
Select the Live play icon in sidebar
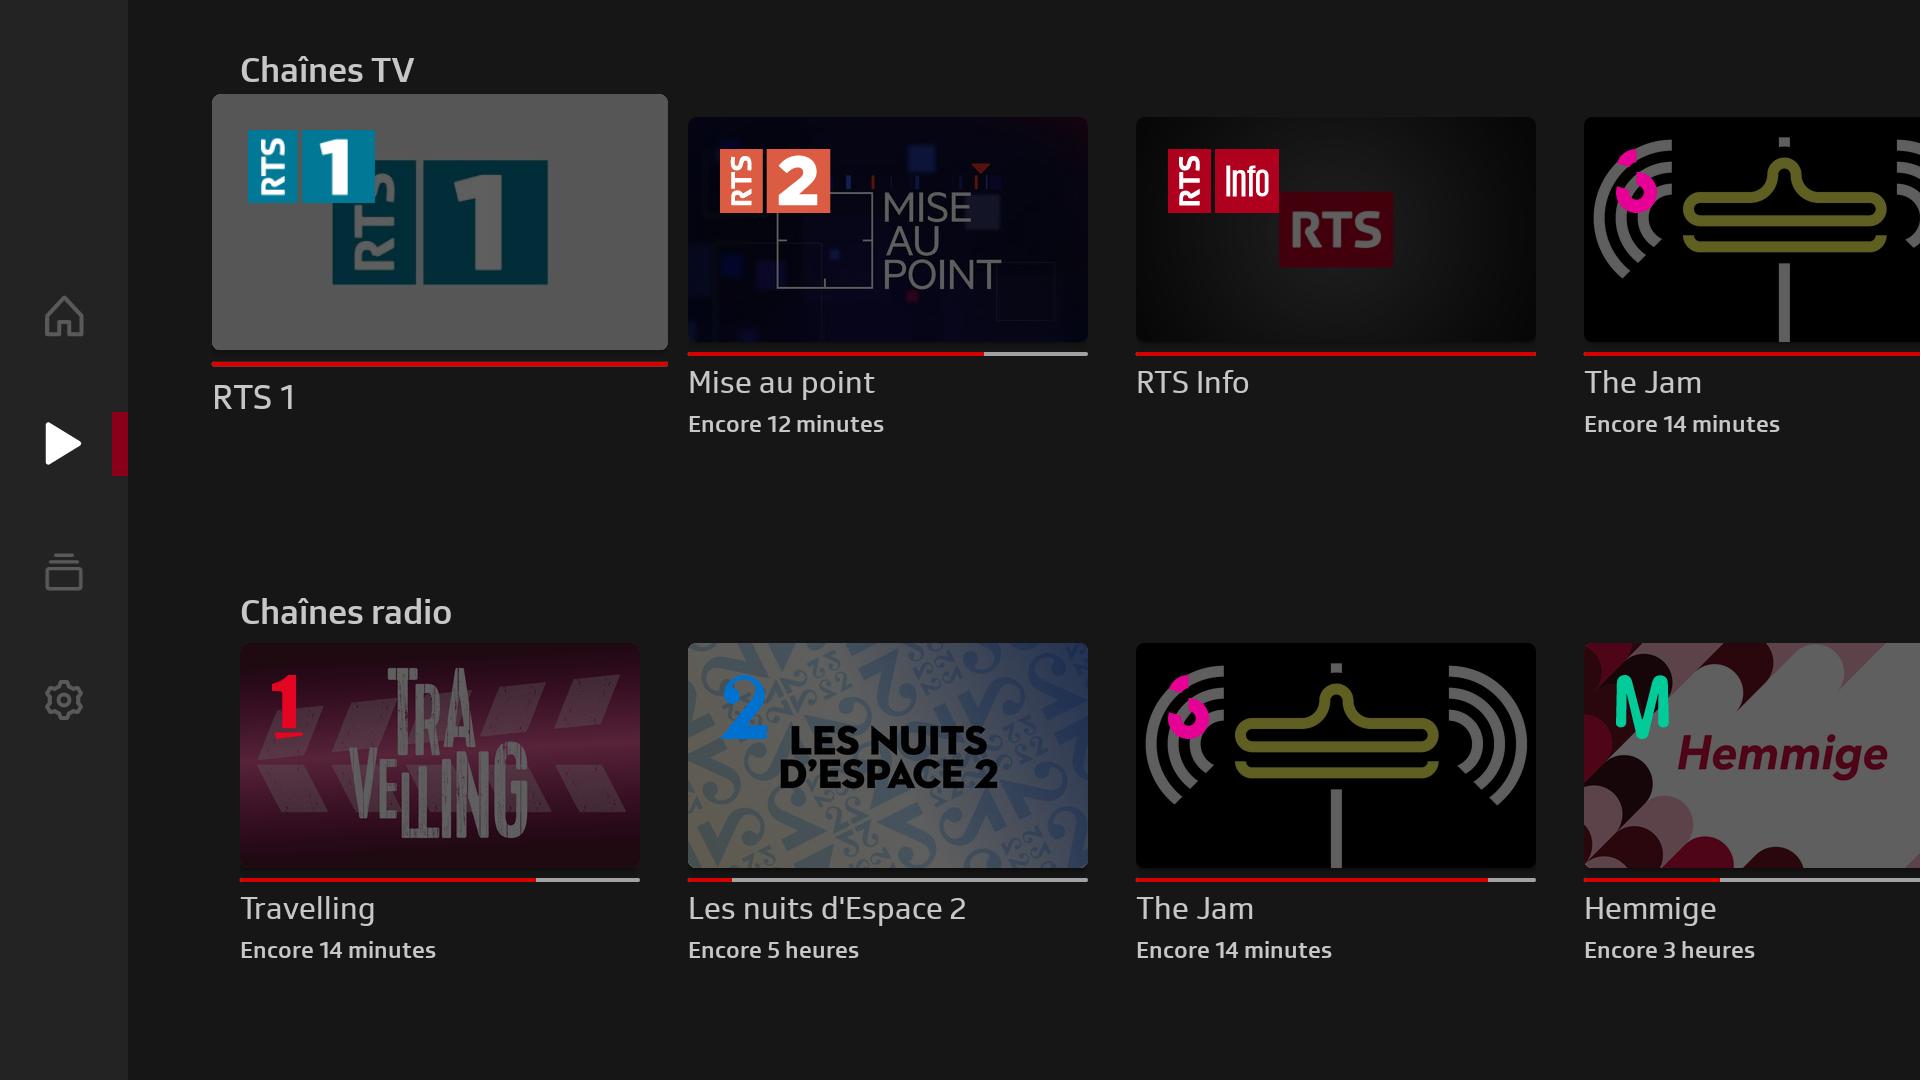pyautogui.click(x=63, y=444)
